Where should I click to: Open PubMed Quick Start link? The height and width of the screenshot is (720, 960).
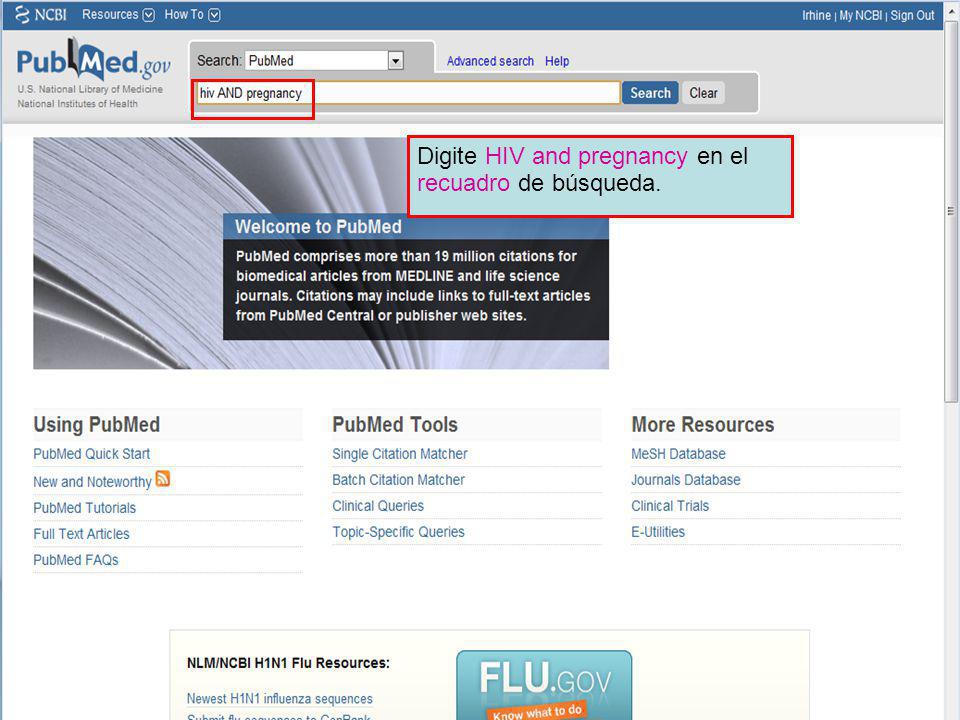[x=91, y=454]
